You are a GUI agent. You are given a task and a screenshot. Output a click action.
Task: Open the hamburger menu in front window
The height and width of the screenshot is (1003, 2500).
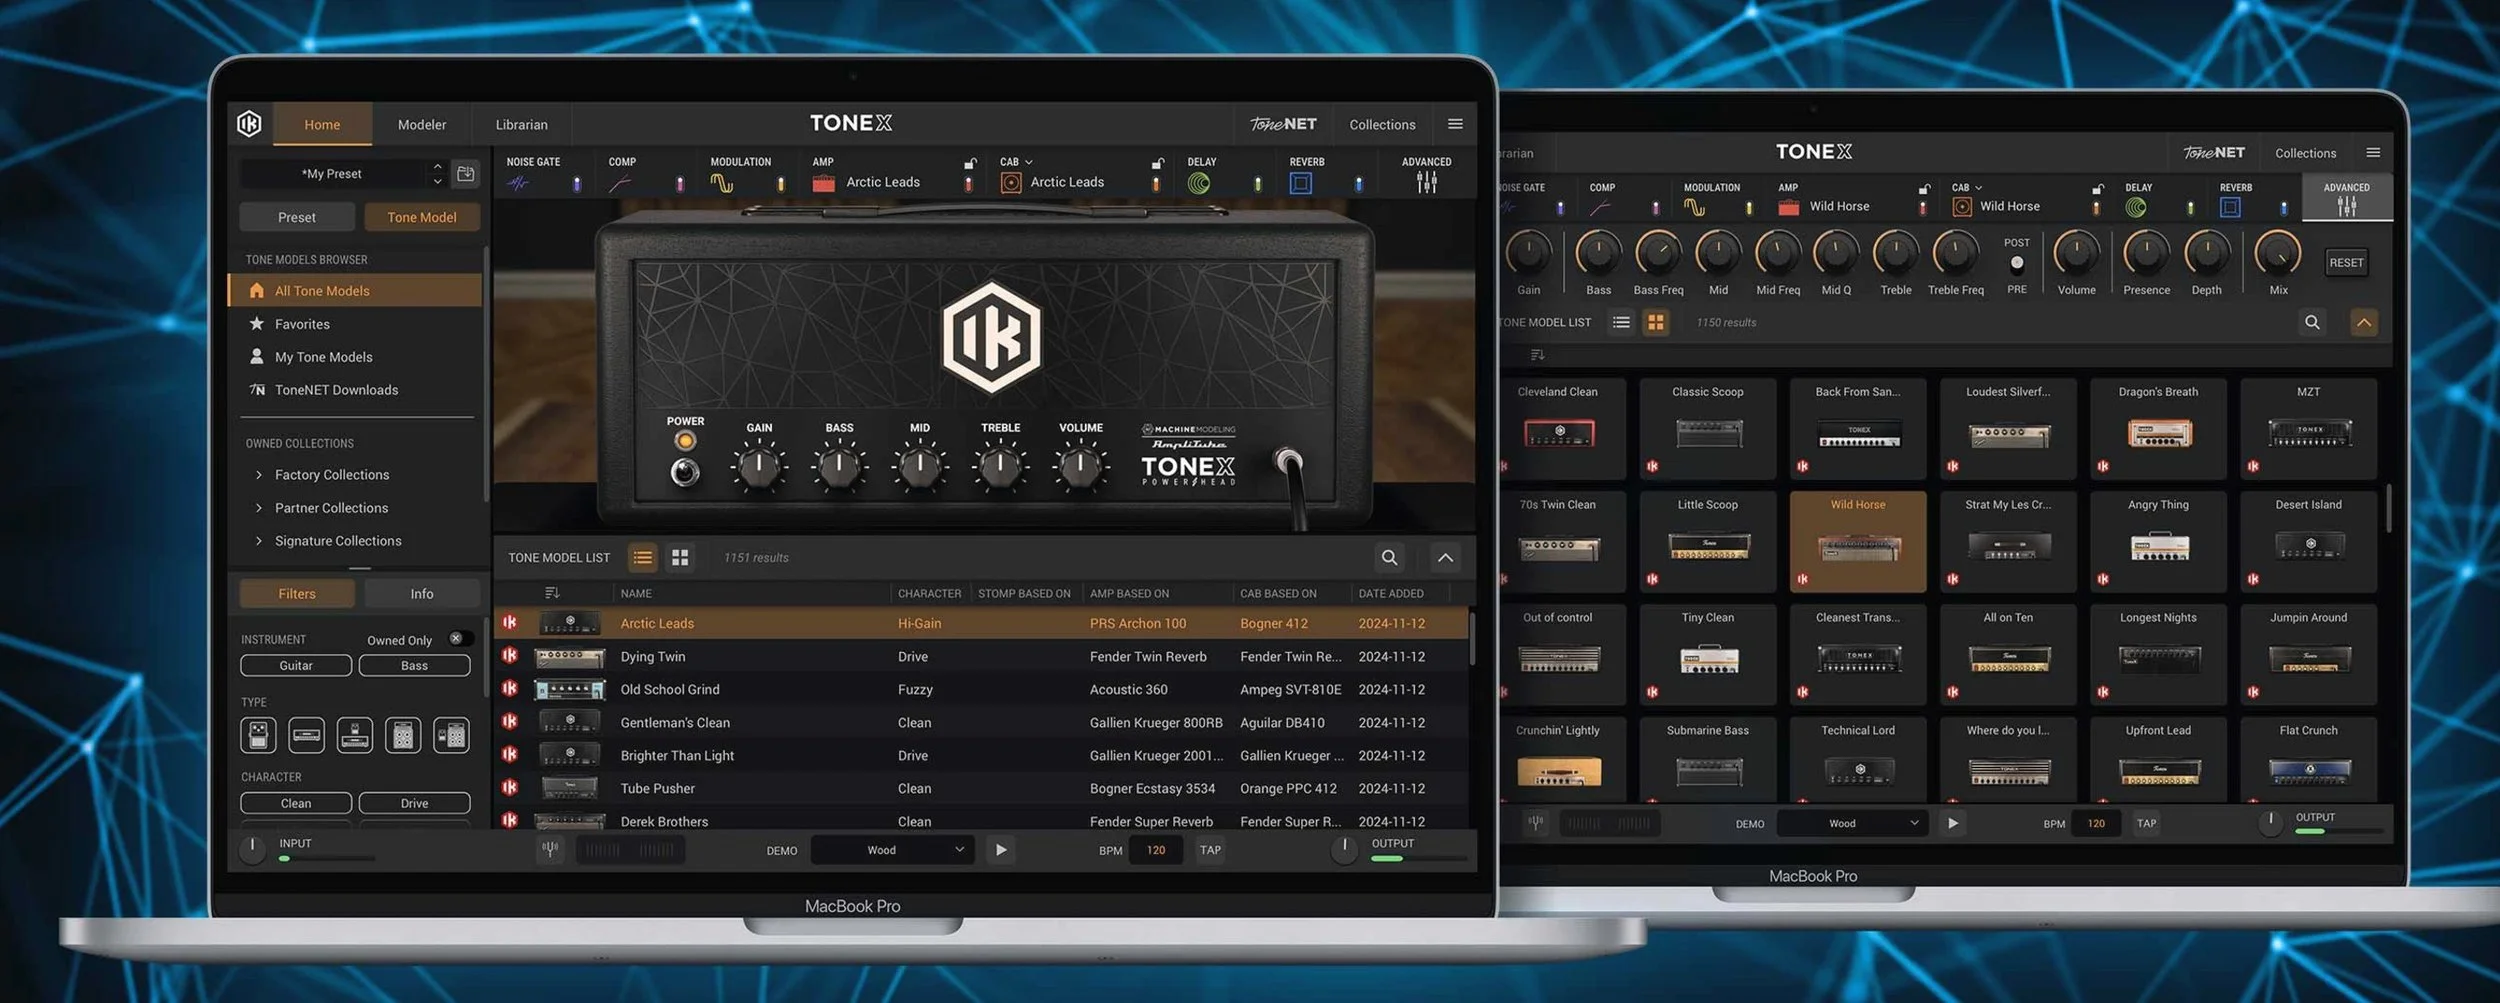tap(1455, 124)
